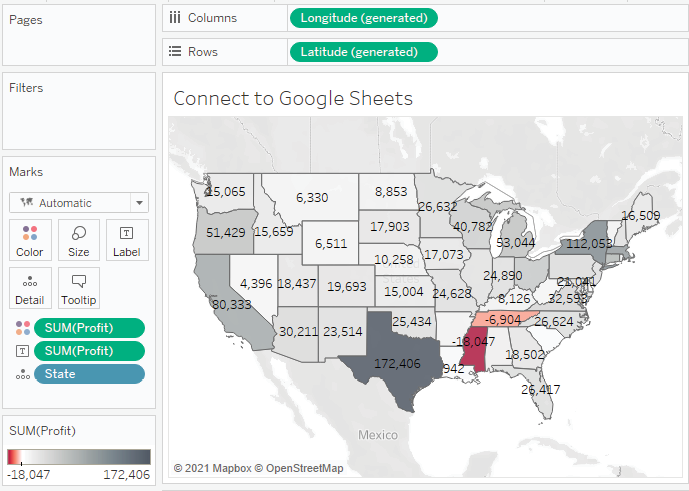Select the Latitude (generated) pill

363,52
